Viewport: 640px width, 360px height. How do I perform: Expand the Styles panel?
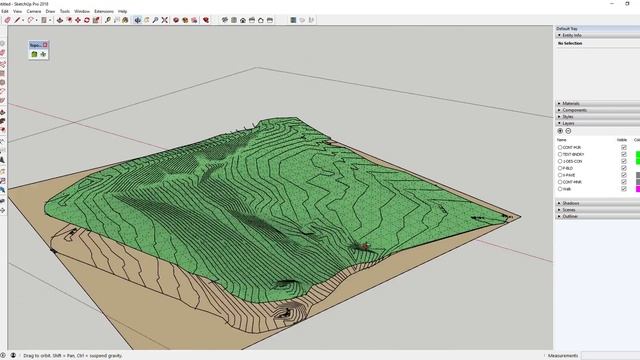coord(598,117)
